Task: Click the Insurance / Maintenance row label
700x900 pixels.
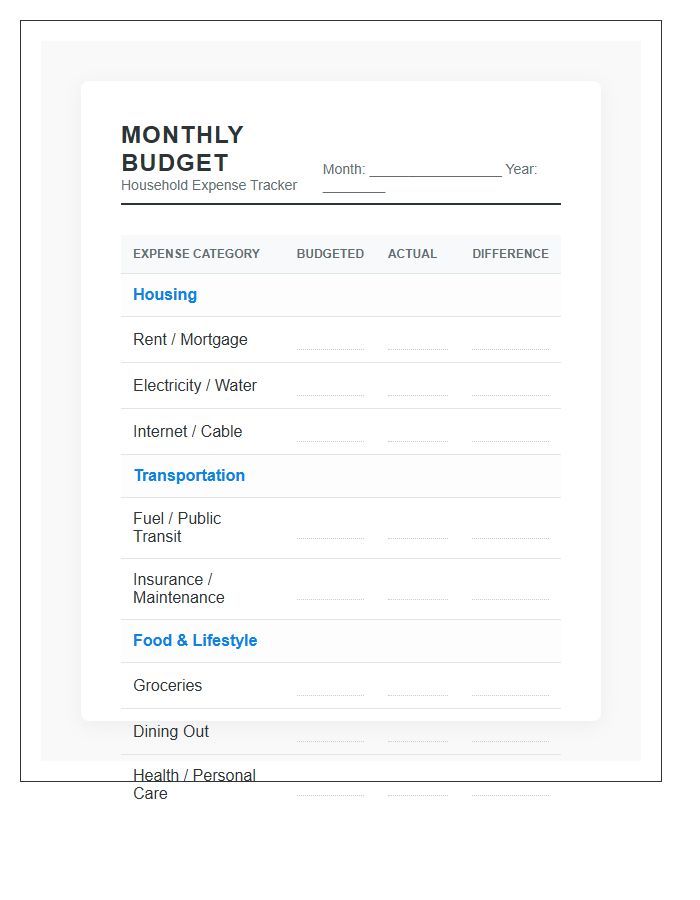Action: pos(178,588)
